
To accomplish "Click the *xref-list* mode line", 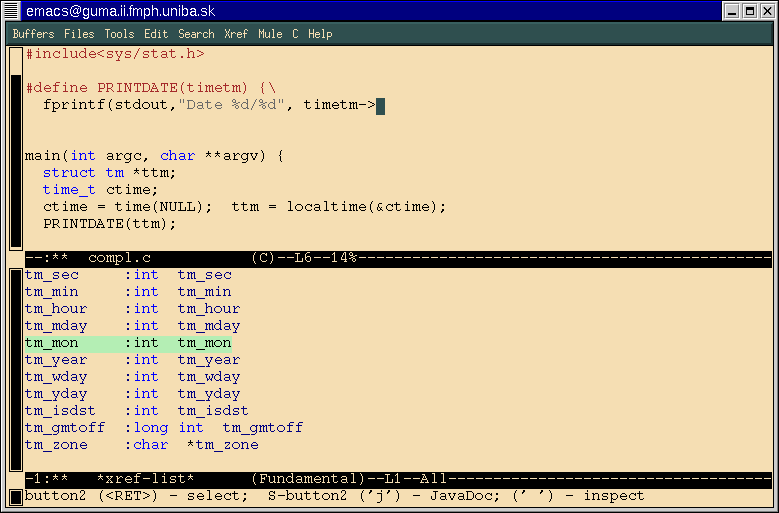I will pos(398,479).
